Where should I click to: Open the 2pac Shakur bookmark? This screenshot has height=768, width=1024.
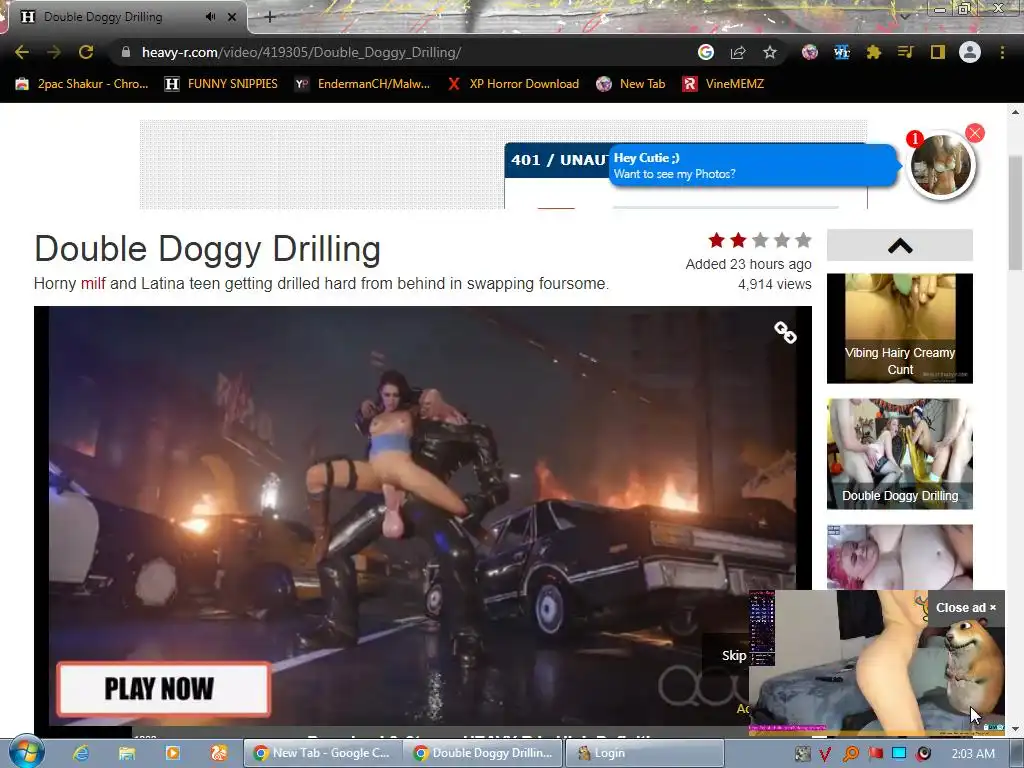82,84
